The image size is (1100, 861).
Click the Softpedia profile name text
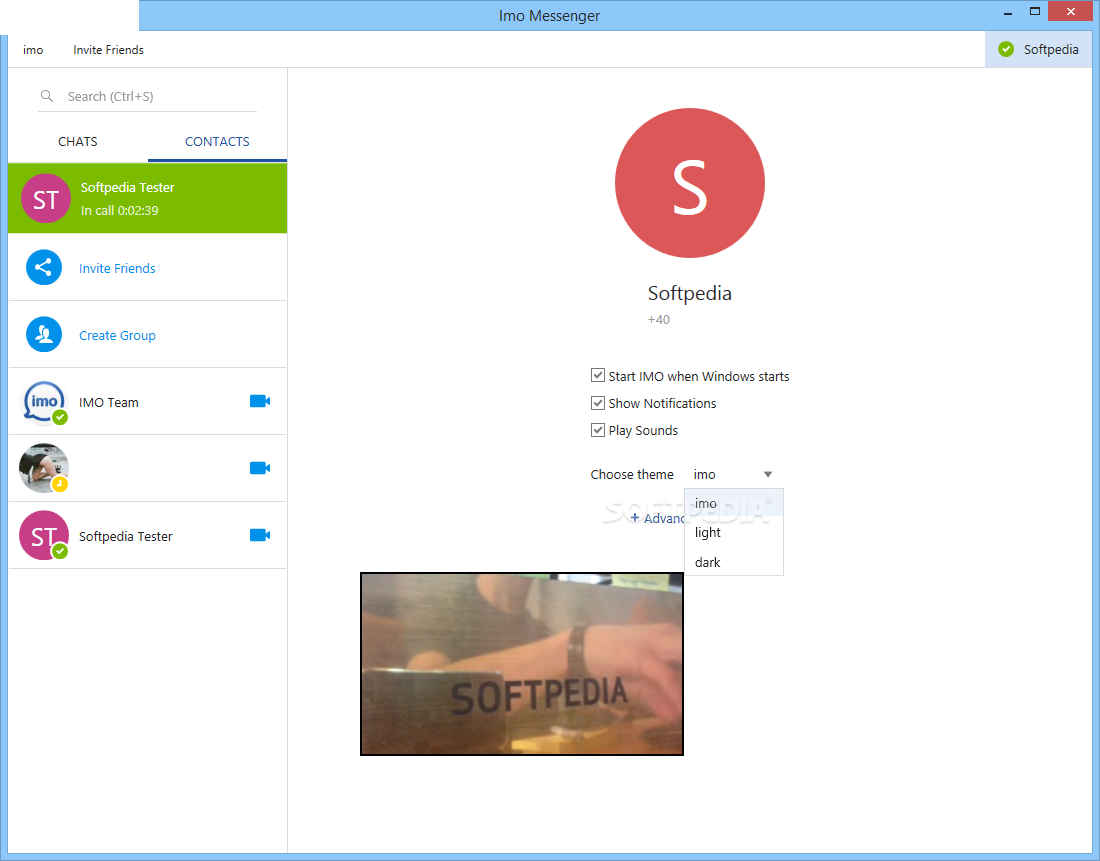tap(690, 293)
